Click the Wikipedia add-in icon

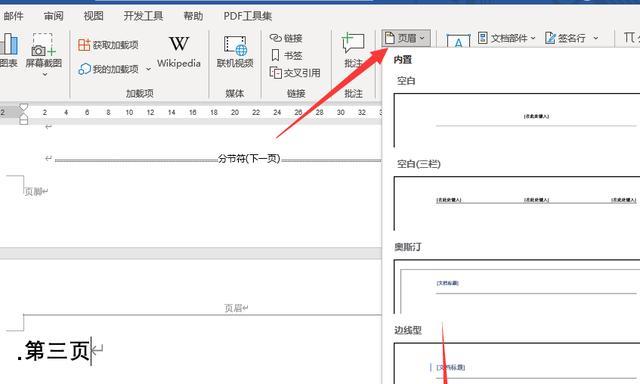[179, 44]
